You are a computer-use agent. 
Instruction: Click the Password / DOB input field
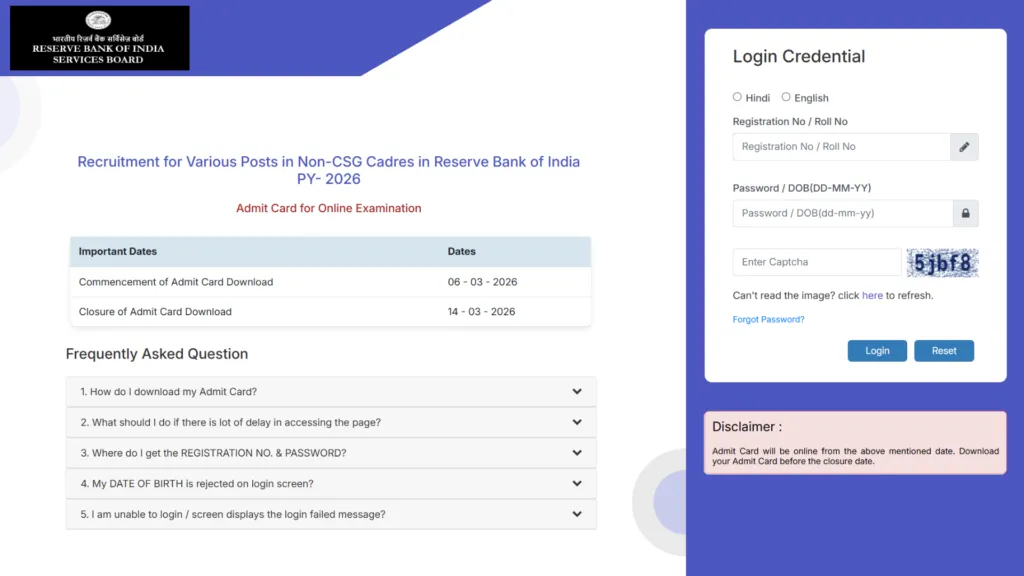[840, 213]
